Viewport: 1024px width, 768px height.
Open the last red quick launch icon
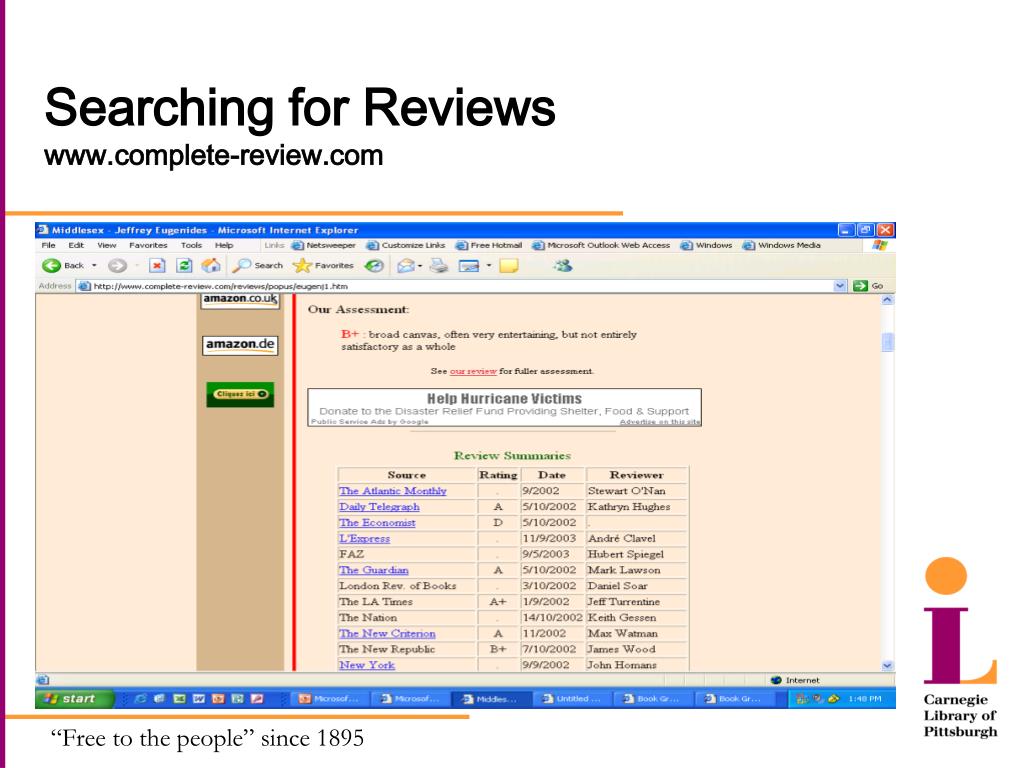(x=257, y=698)
